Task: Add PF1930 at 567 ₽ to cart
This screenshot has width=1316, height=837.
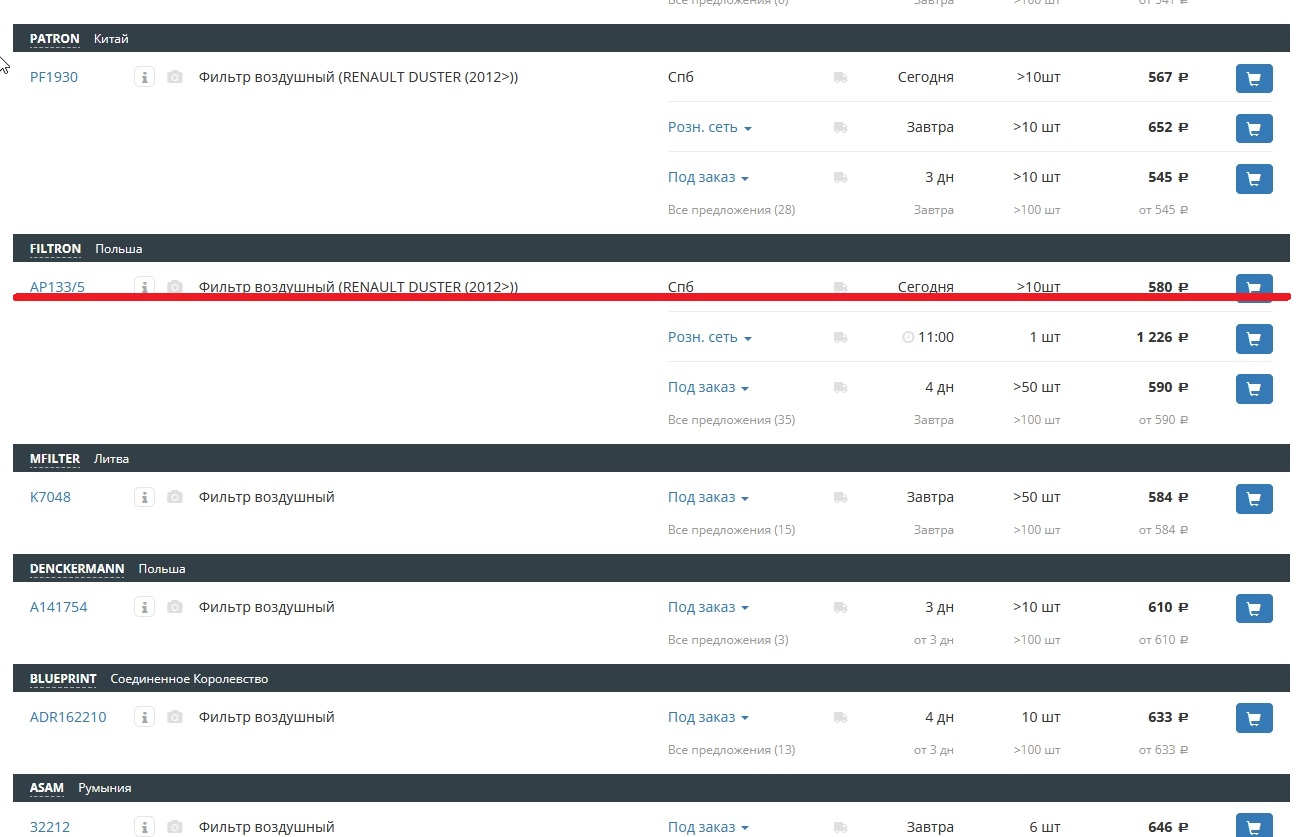Action: (x=1254, y=78)
